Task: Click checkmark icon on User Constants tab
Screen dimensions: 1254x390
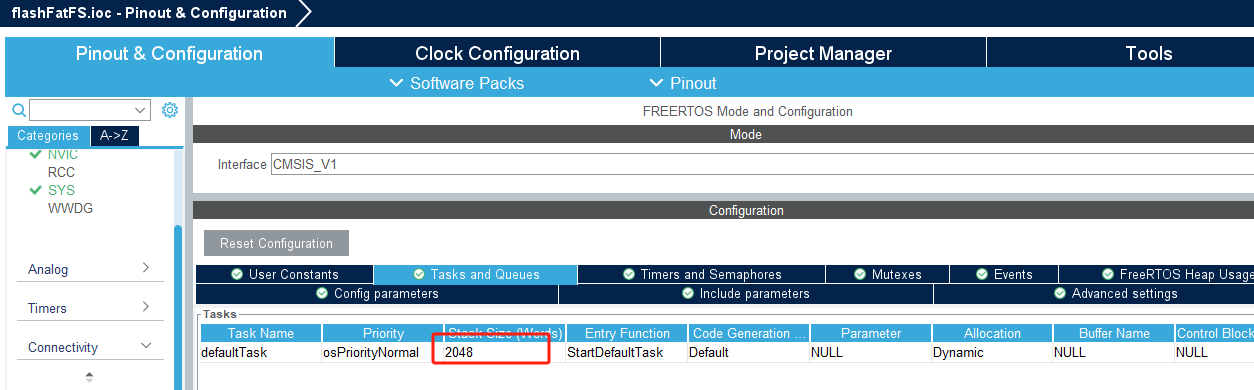Action: click(237, 274)
